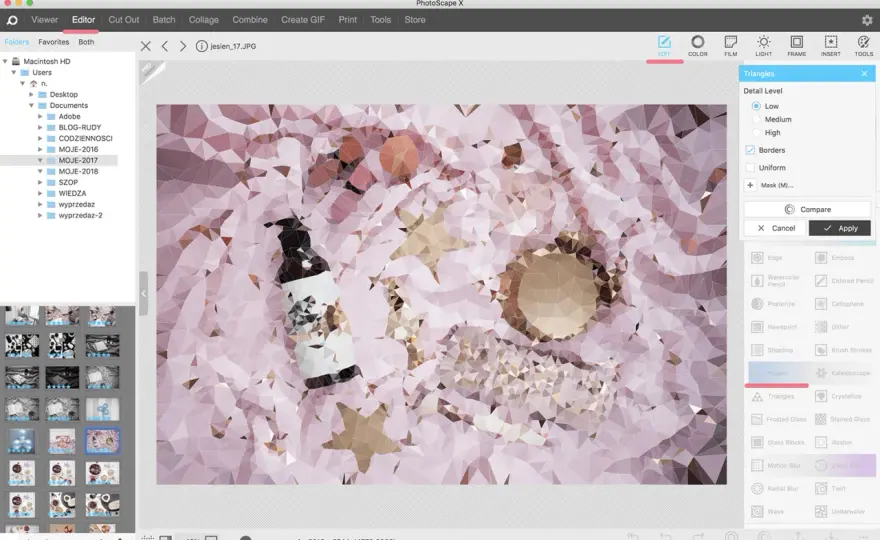Open the Store tab

point(415,20)
